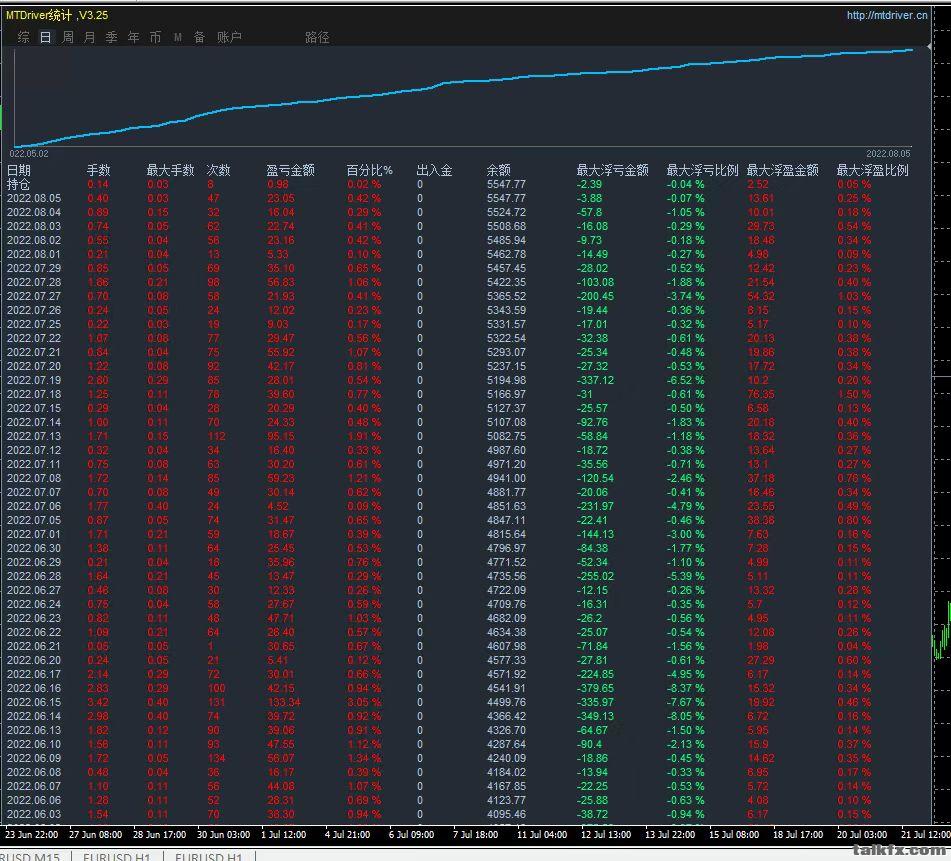Select the 日 daily statistics tab
This screenshot has width=951, height=861.
click(45, 38)
